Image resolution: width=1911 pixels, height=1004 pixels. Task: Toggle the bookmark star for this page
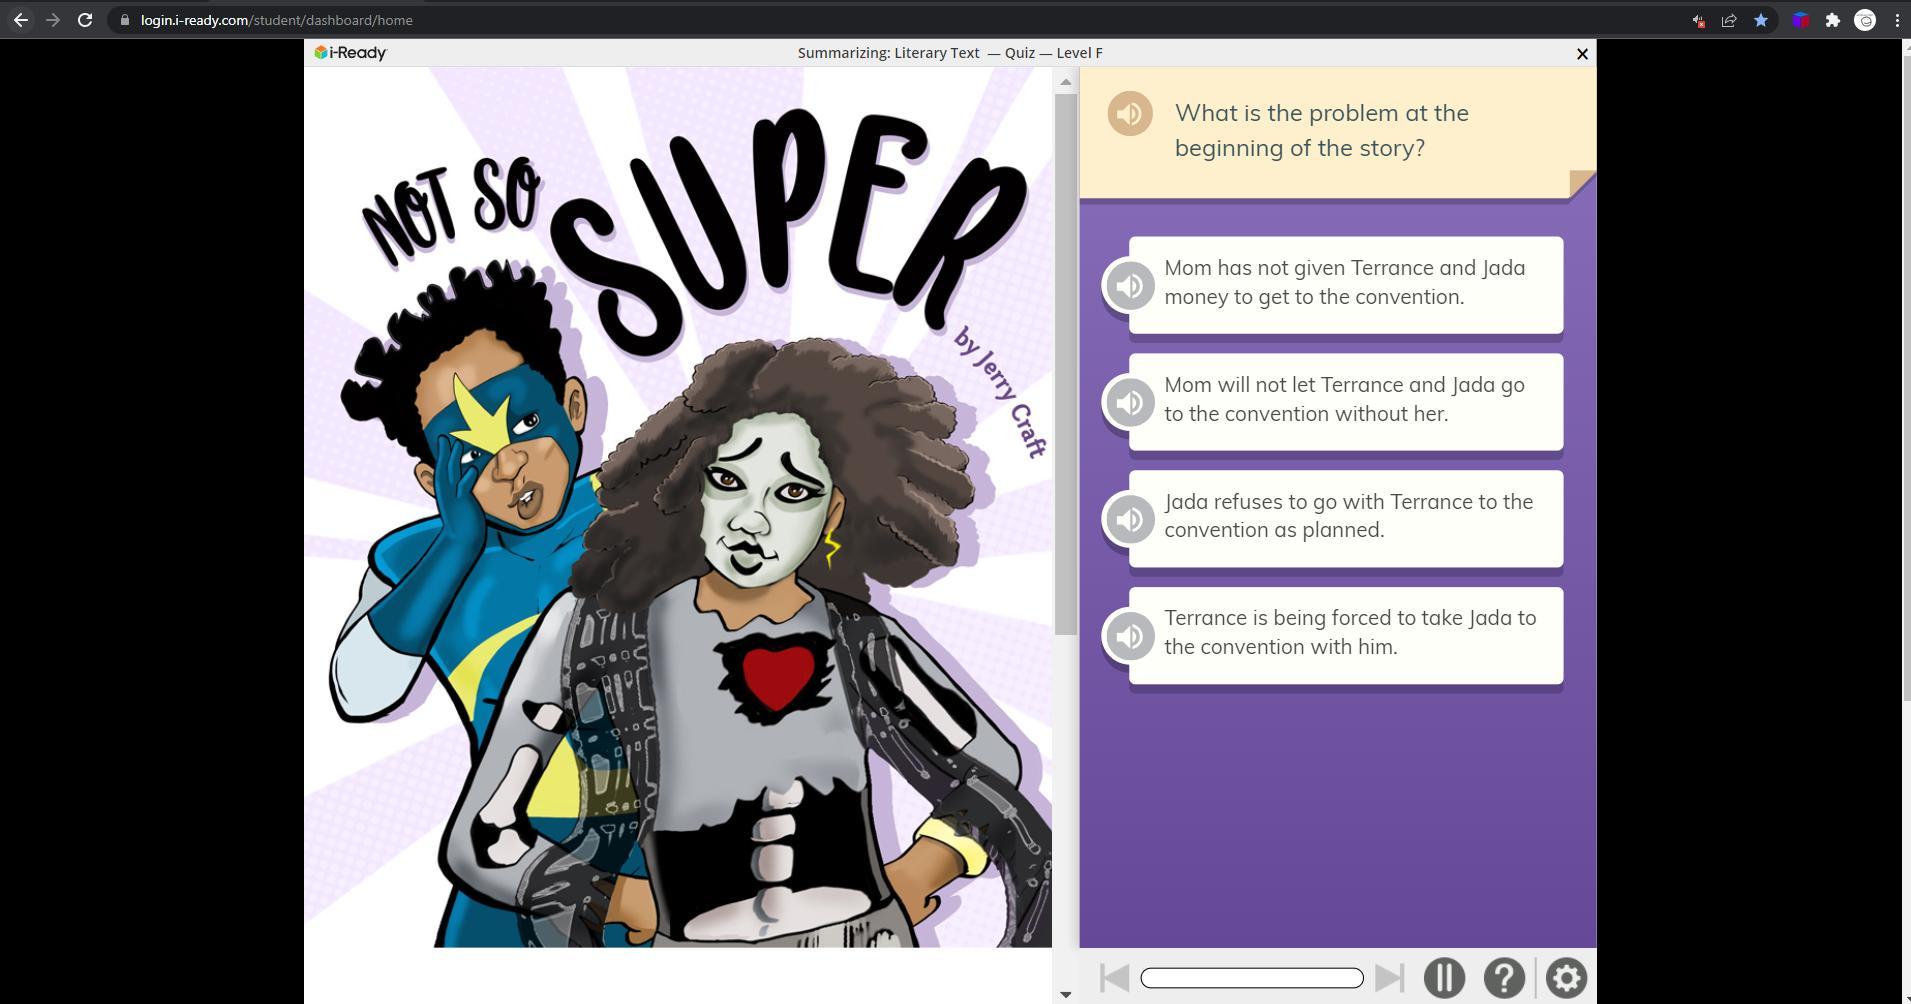pos(1761,20)
